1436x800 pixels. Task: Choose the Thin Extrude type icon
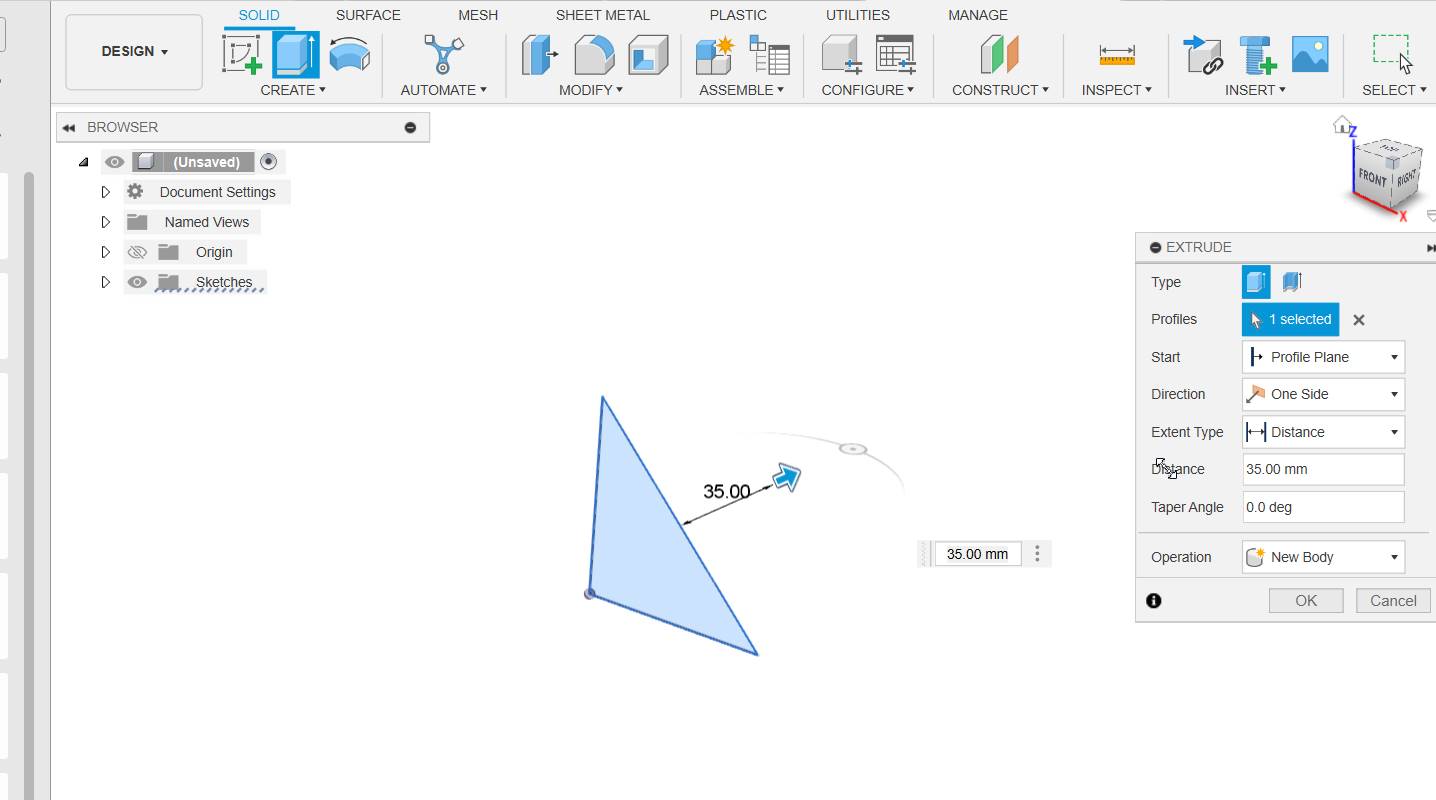click(1292, 282)
